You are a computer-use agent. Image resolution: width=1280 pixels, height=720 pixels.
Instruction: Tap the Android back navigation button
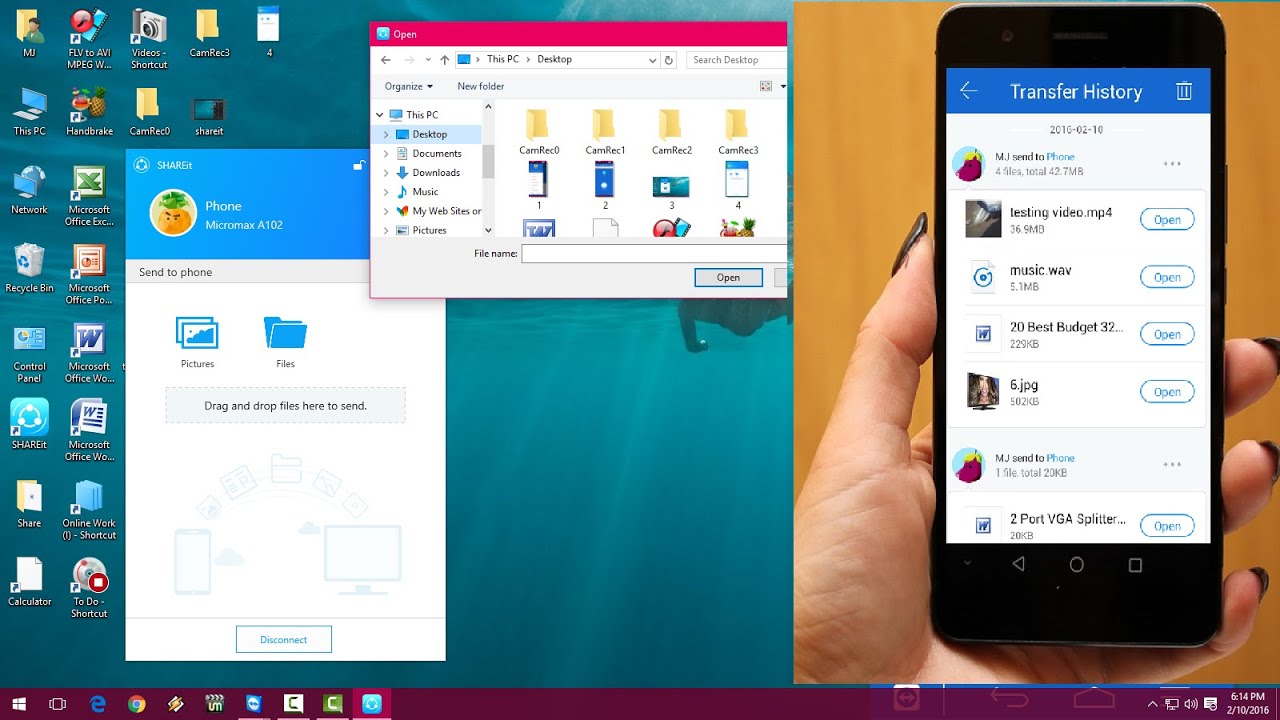[1018, 564]
